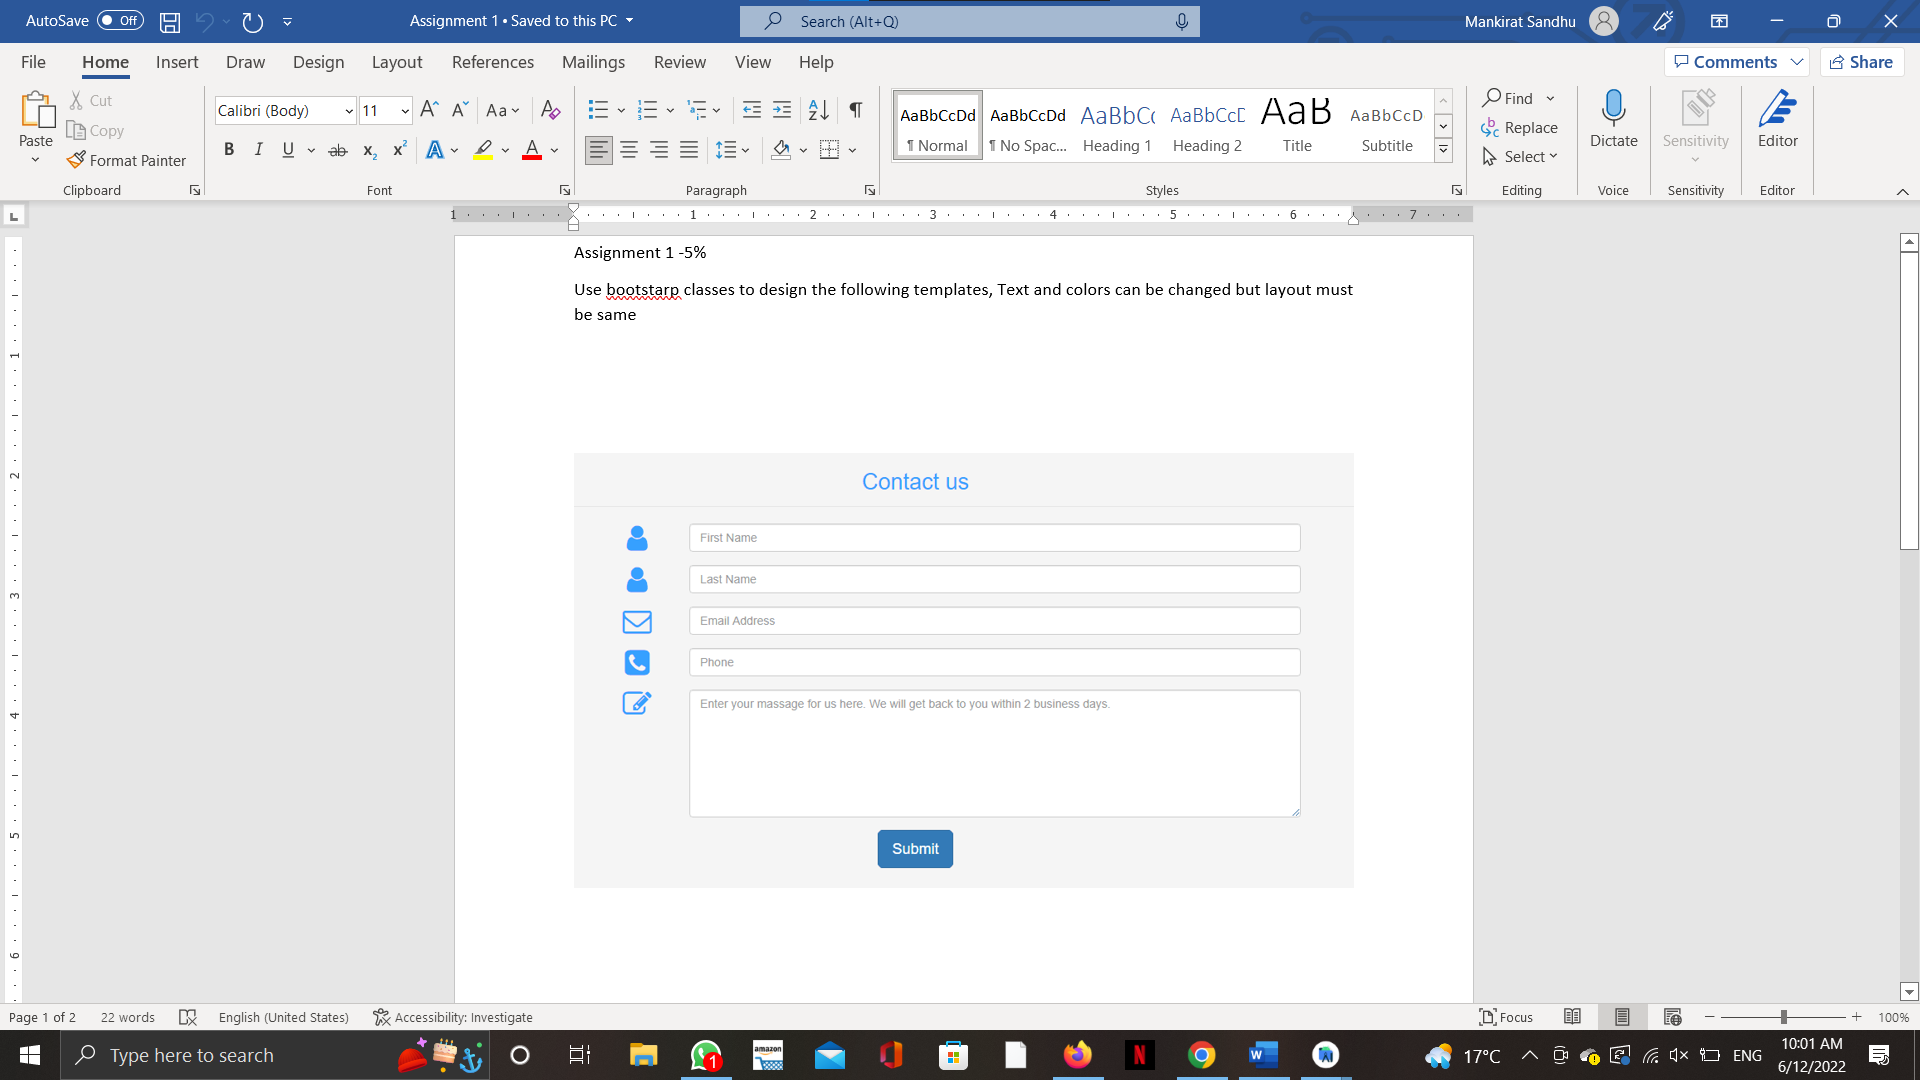Open the font size dropdown

coord(405,111)
